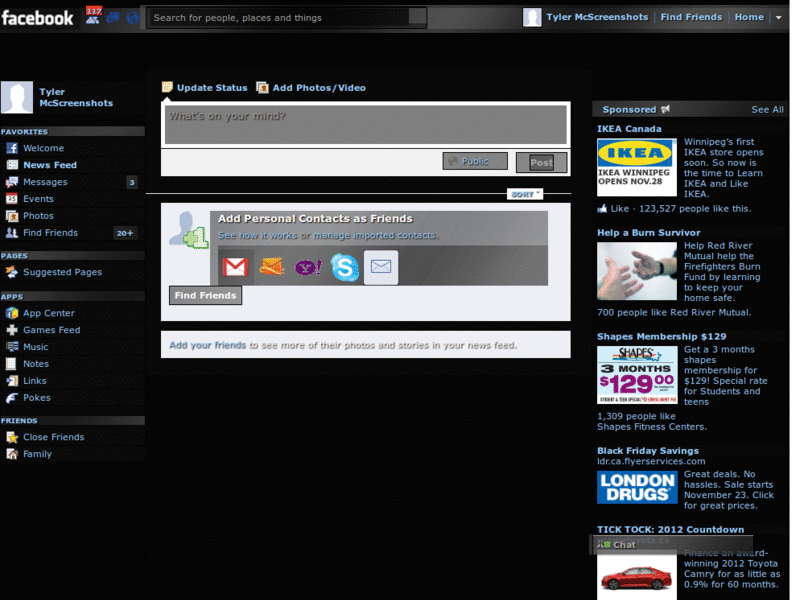Open Home in the top bar
This screenshot has width=800, height=600.
tap(749, 17)
